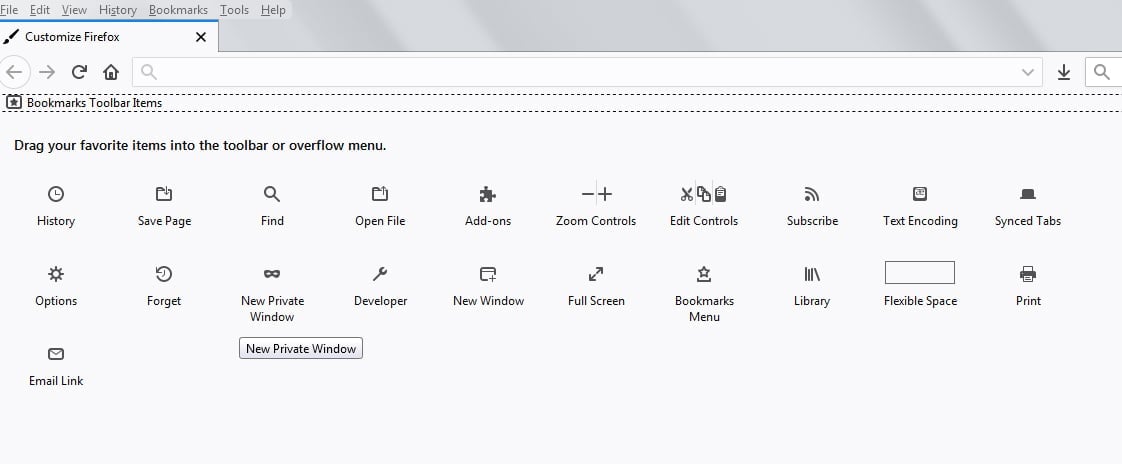Click the Text Encoding icon
The image size is (1122, 464).
920,194
